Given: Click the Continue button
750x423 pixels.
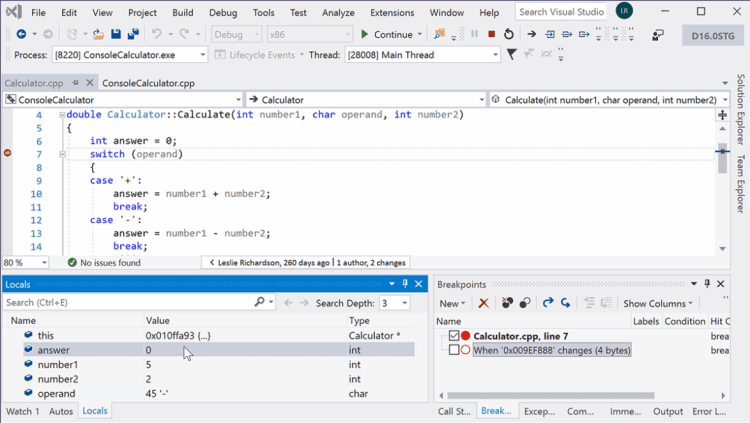Looking at the screenshot, I should [x=387, y=34].
